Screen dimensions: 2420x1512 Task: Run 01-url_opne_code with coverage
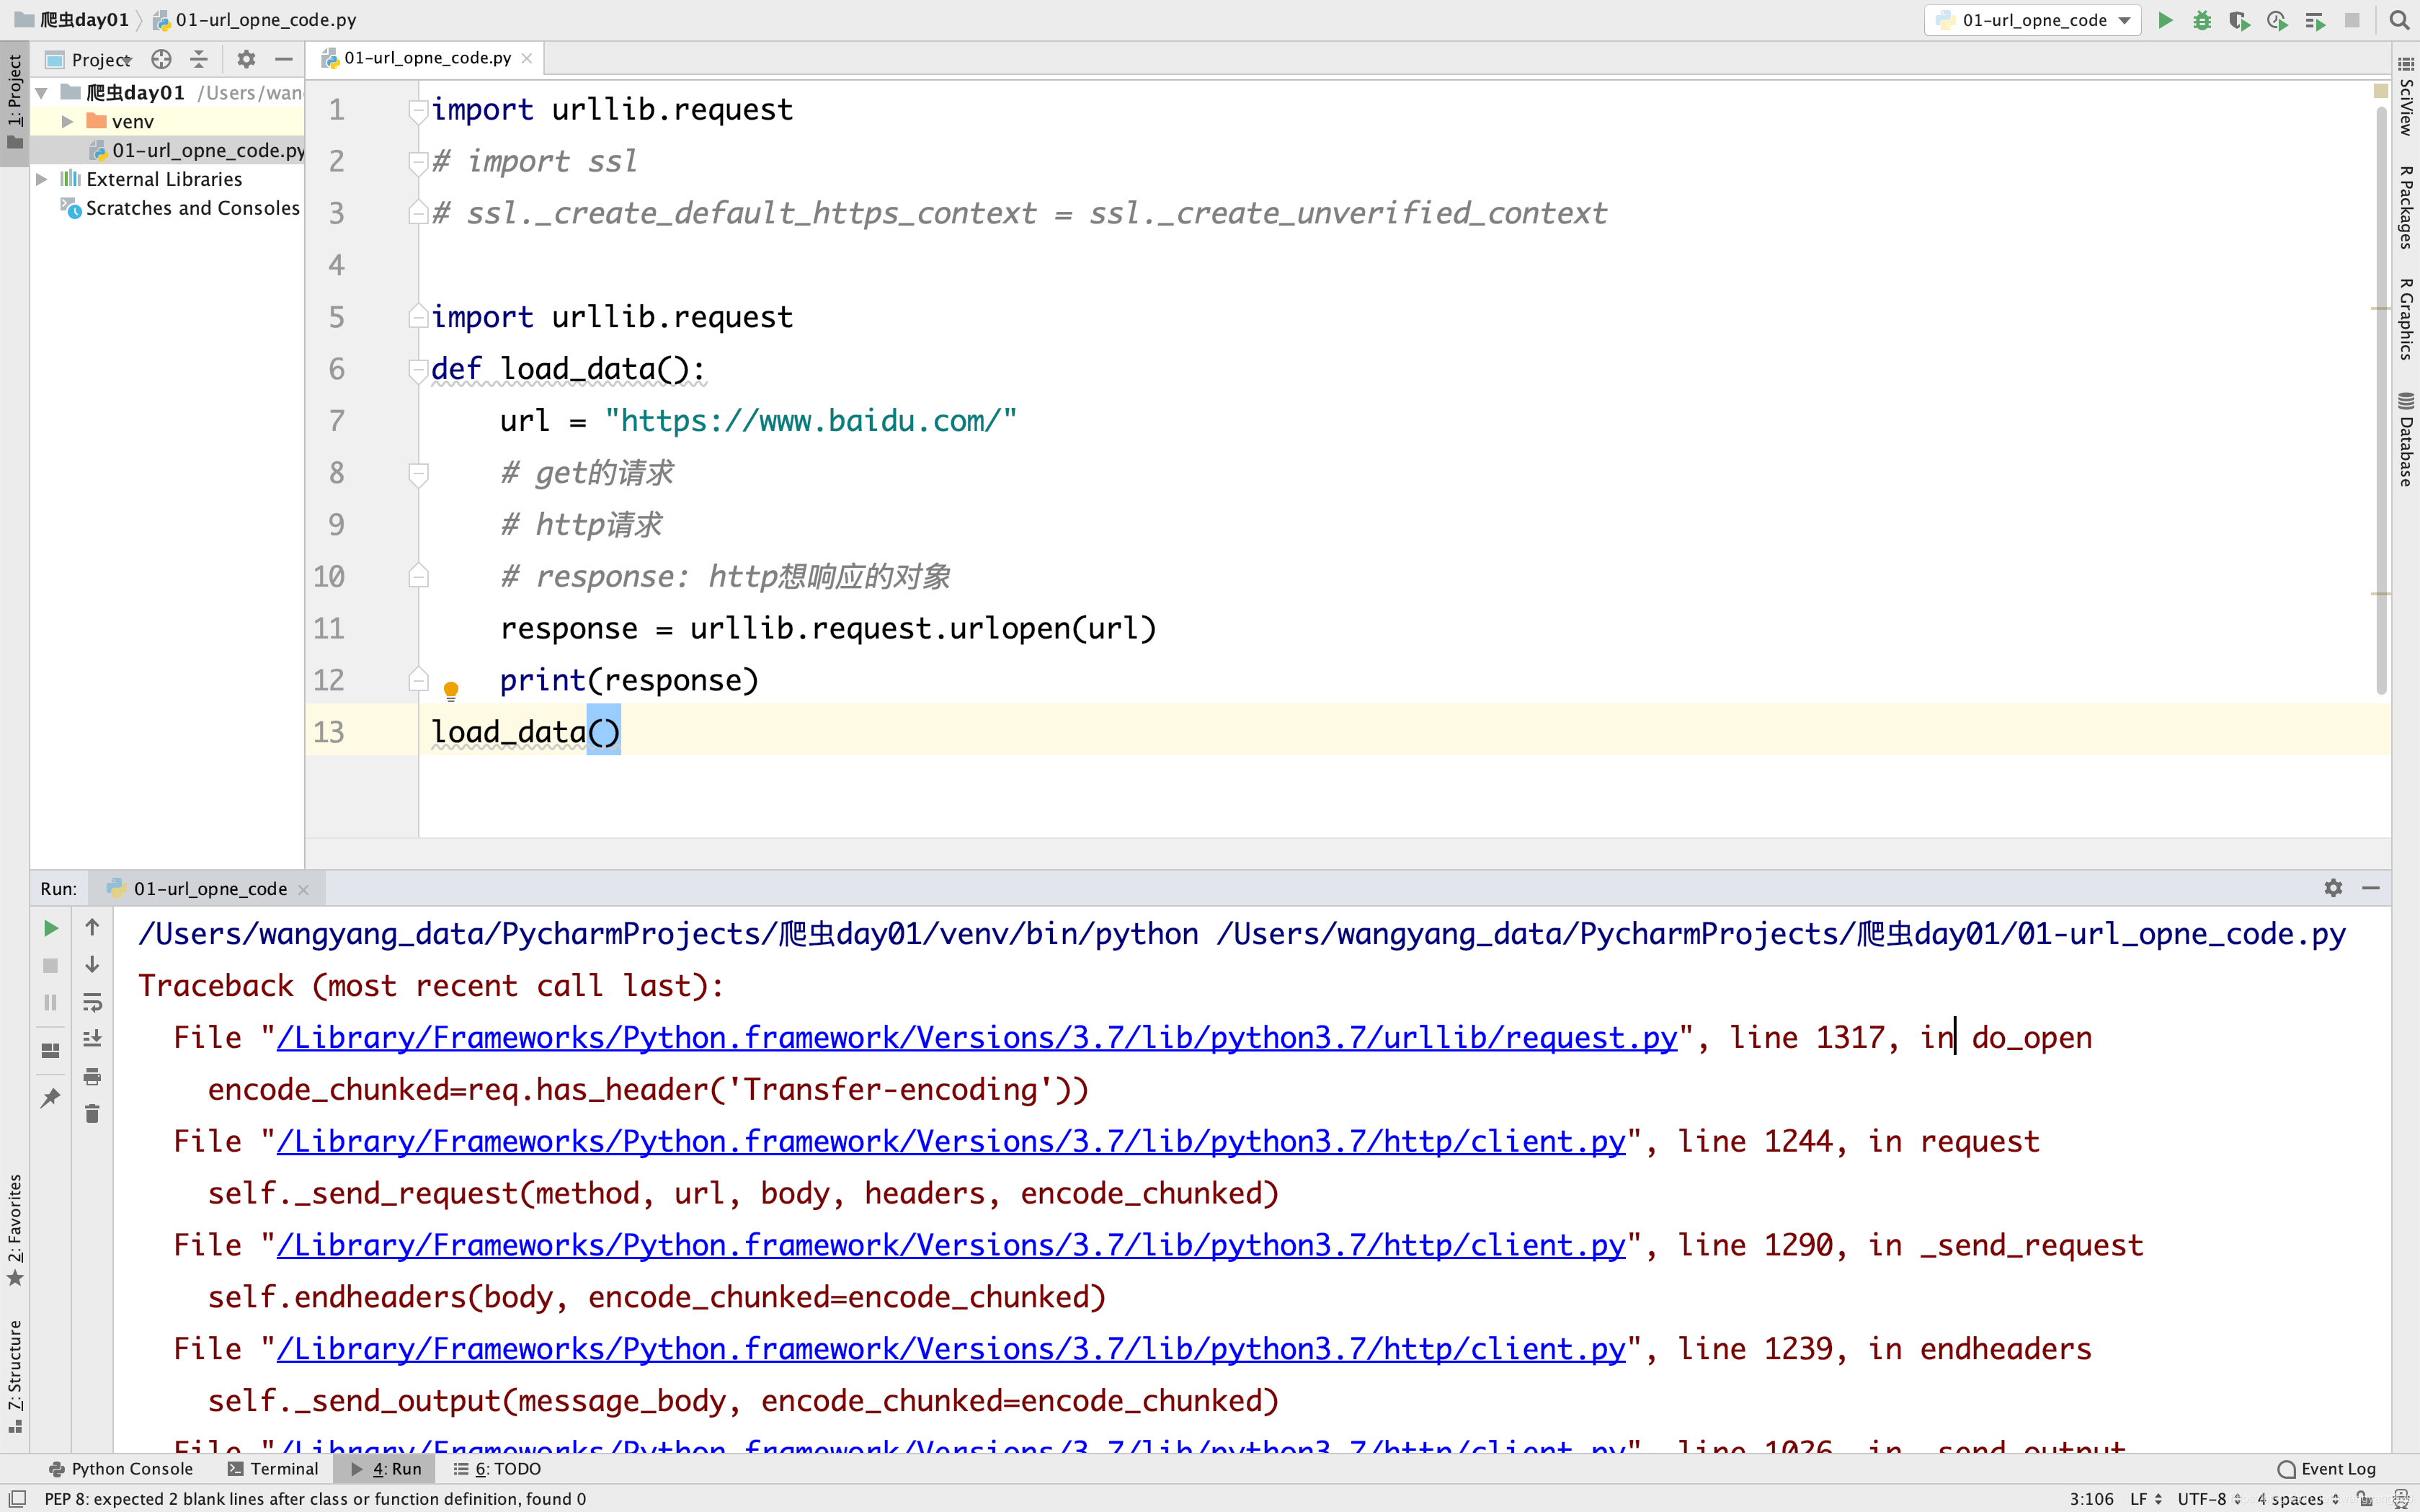pos(2240,20)
